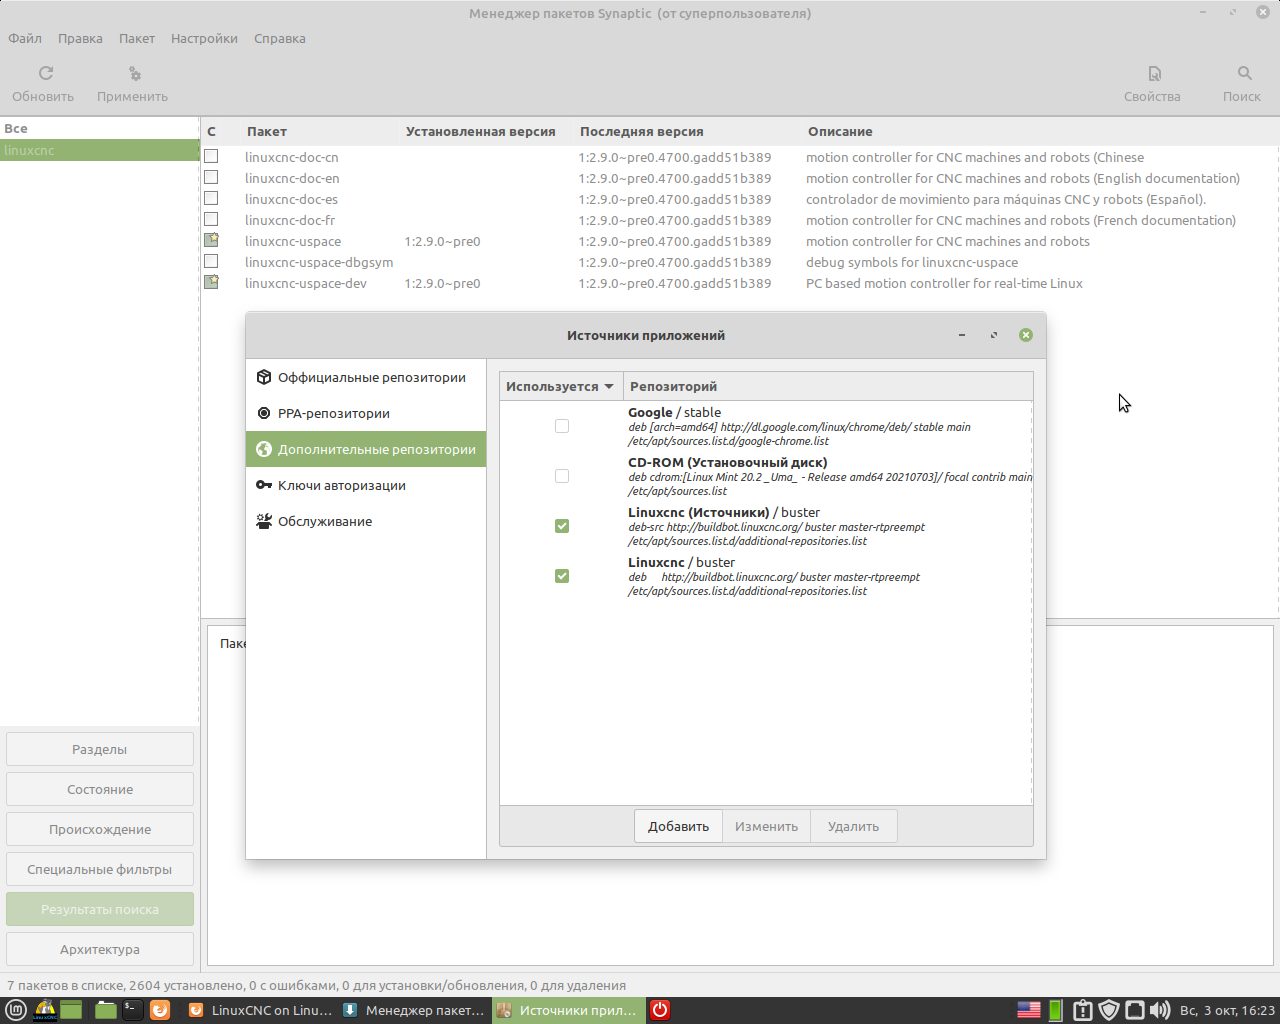Open the Linux Mint start menu
The image size is (1280, 1024).
click(17, 1010)
